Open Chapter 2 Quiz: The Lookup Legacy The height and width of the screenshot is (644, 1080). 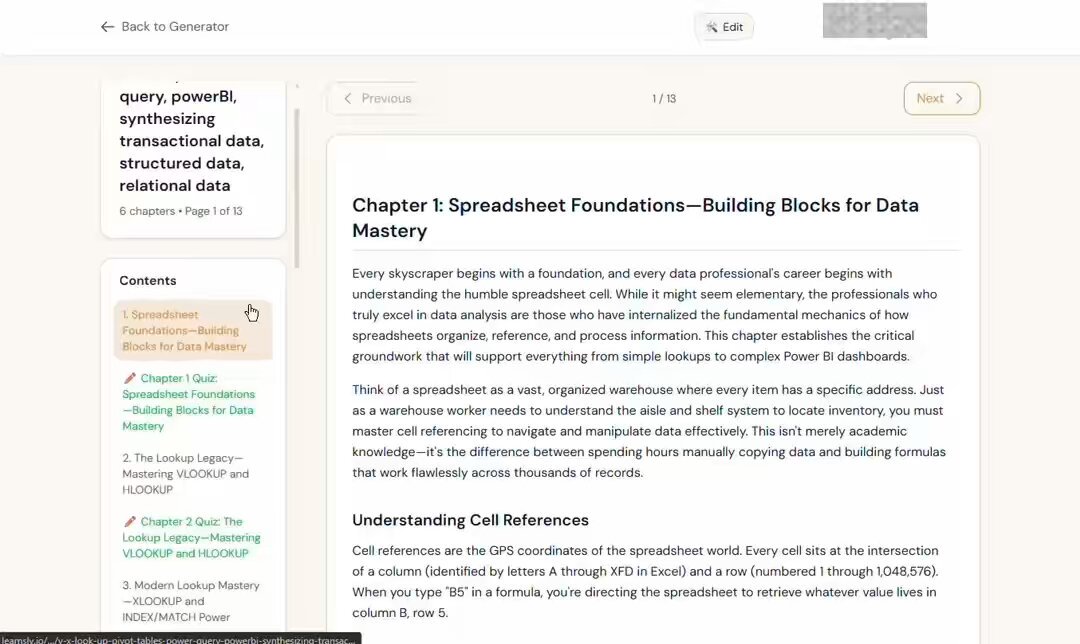coord(190,537)
